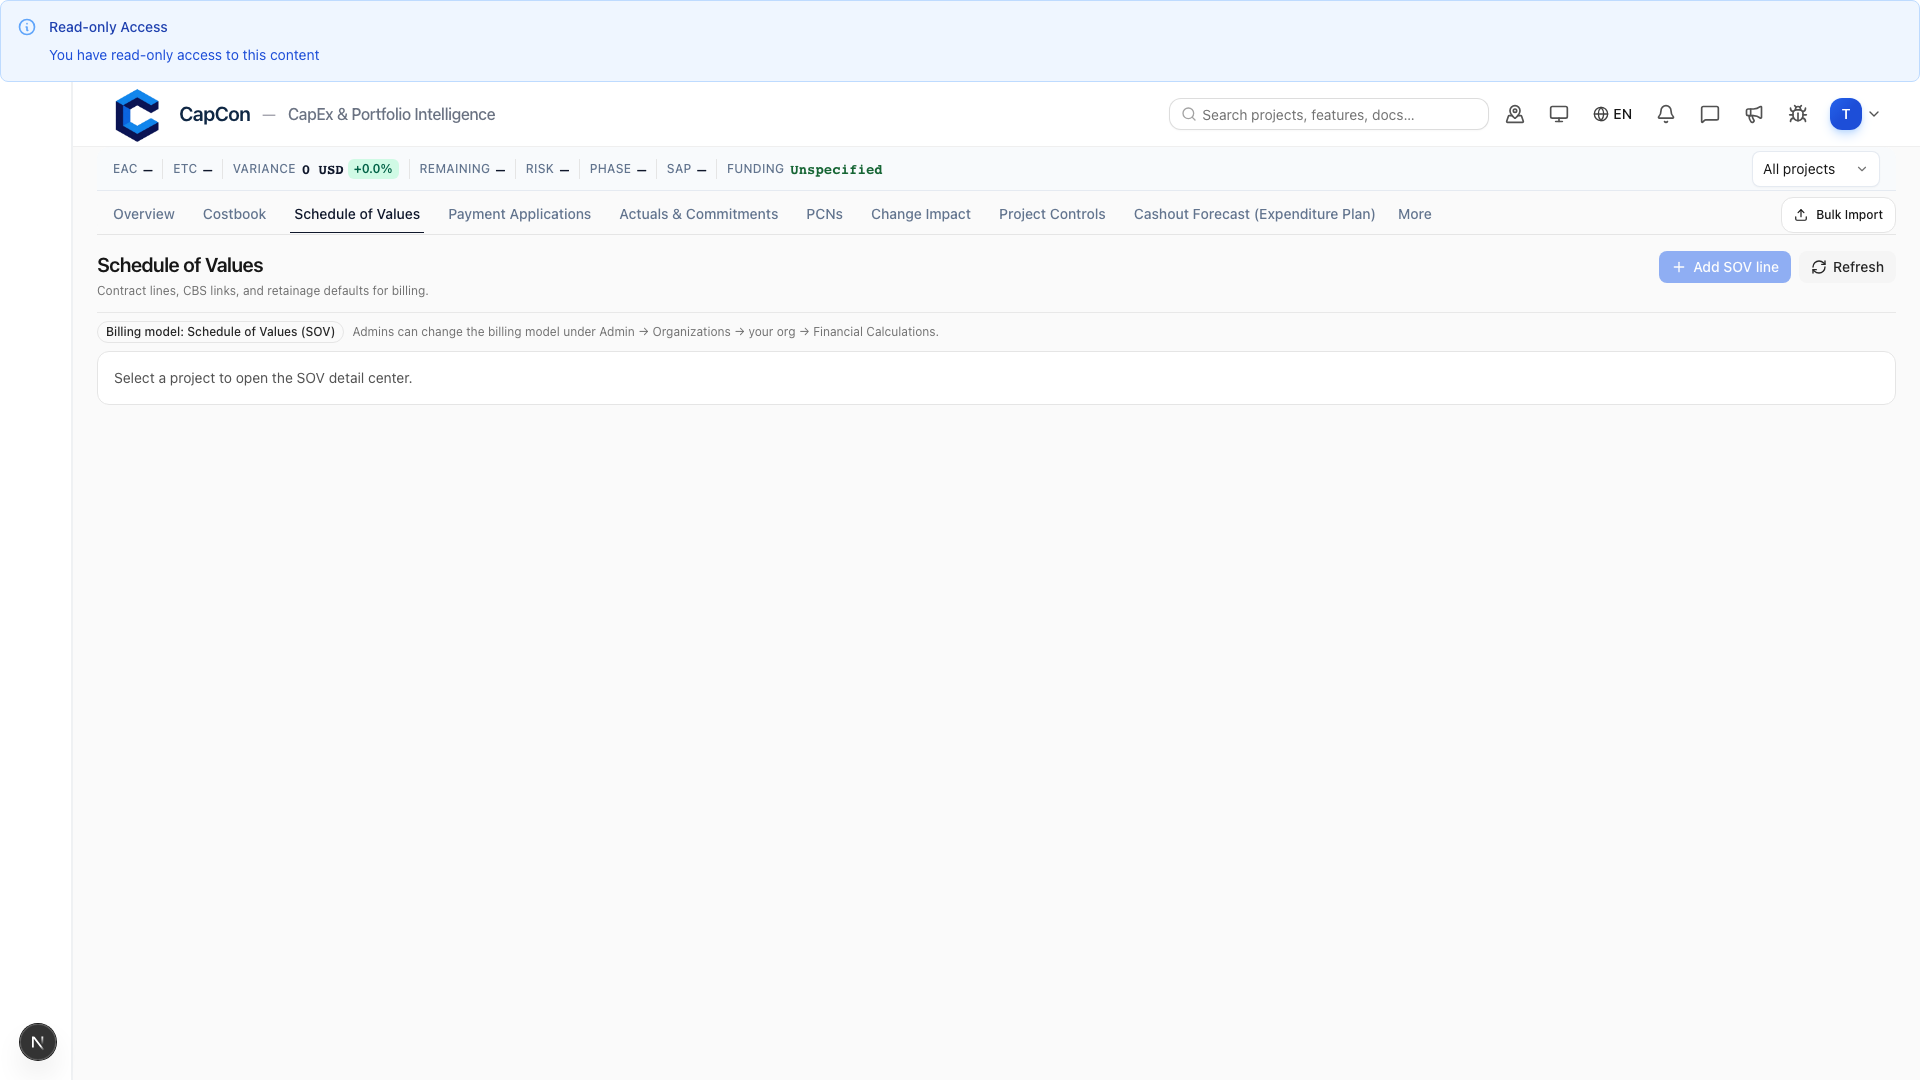Click the ETC metric label

pyautogui.click(x=185, y=169)
